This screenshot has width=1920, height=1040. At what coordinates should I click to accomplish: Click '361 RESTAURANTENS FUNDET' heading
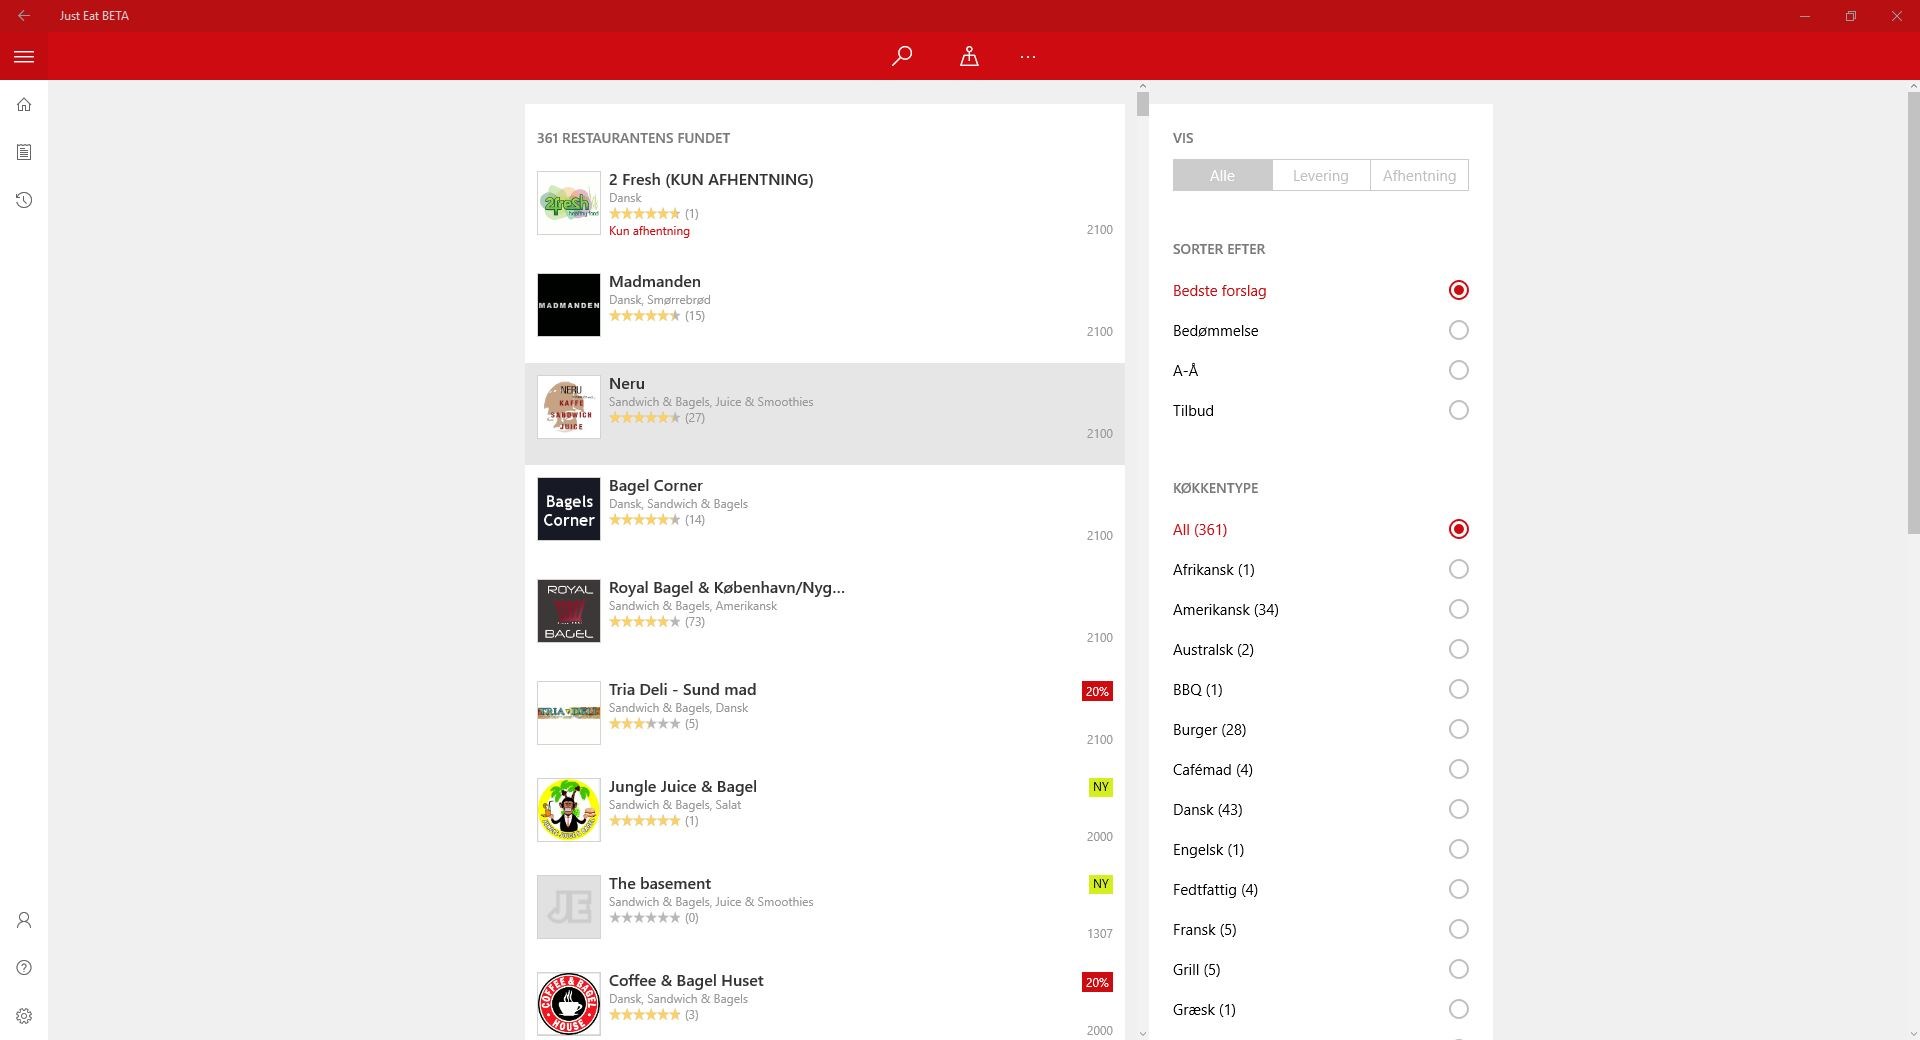633,138
